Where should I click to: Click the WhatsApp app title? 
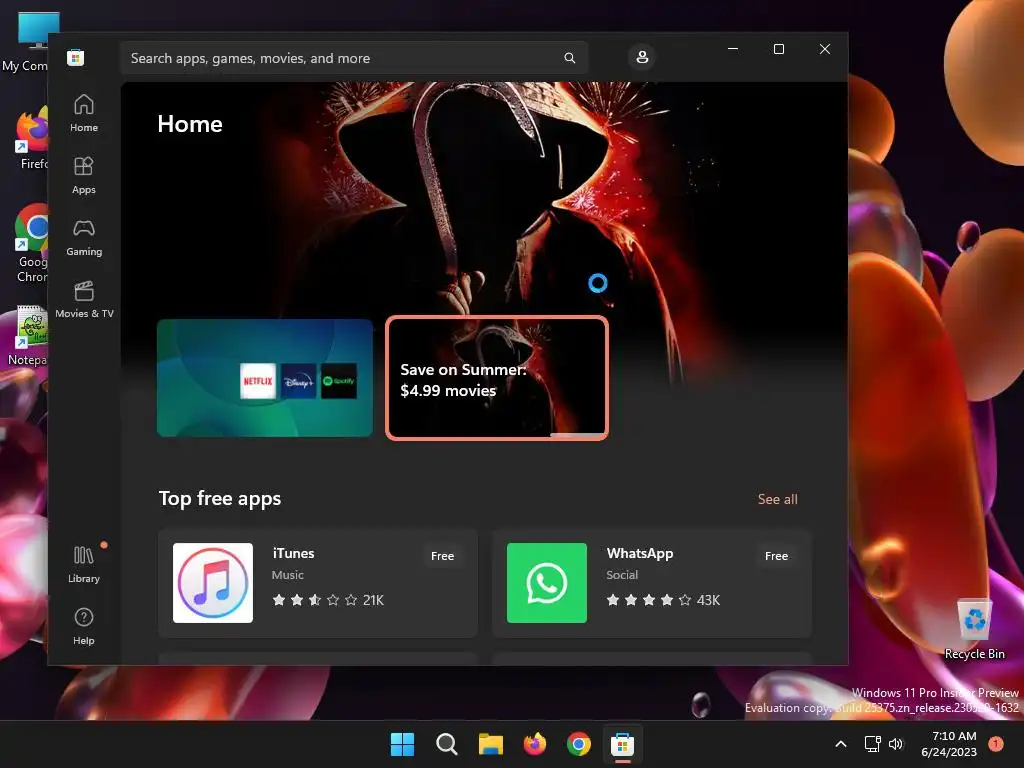(639, 553)
